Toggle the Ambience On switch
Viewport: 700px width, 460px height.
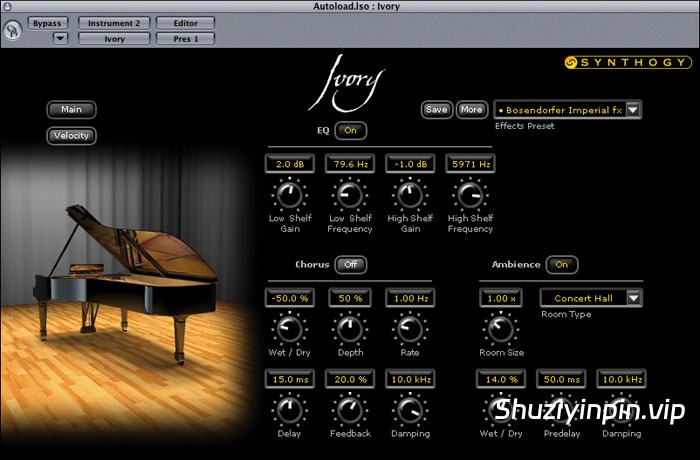pyautogui.click(x=562, y=264)
